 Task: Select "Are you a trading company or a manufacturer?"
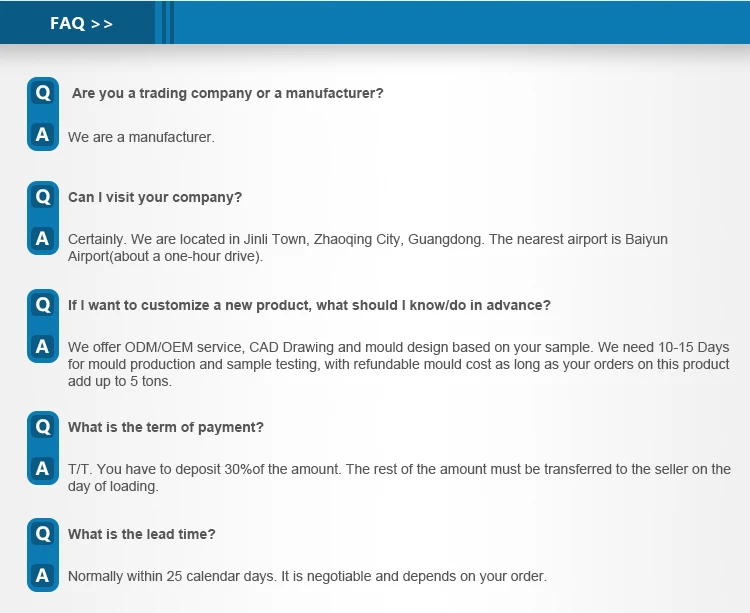point(227,93)
